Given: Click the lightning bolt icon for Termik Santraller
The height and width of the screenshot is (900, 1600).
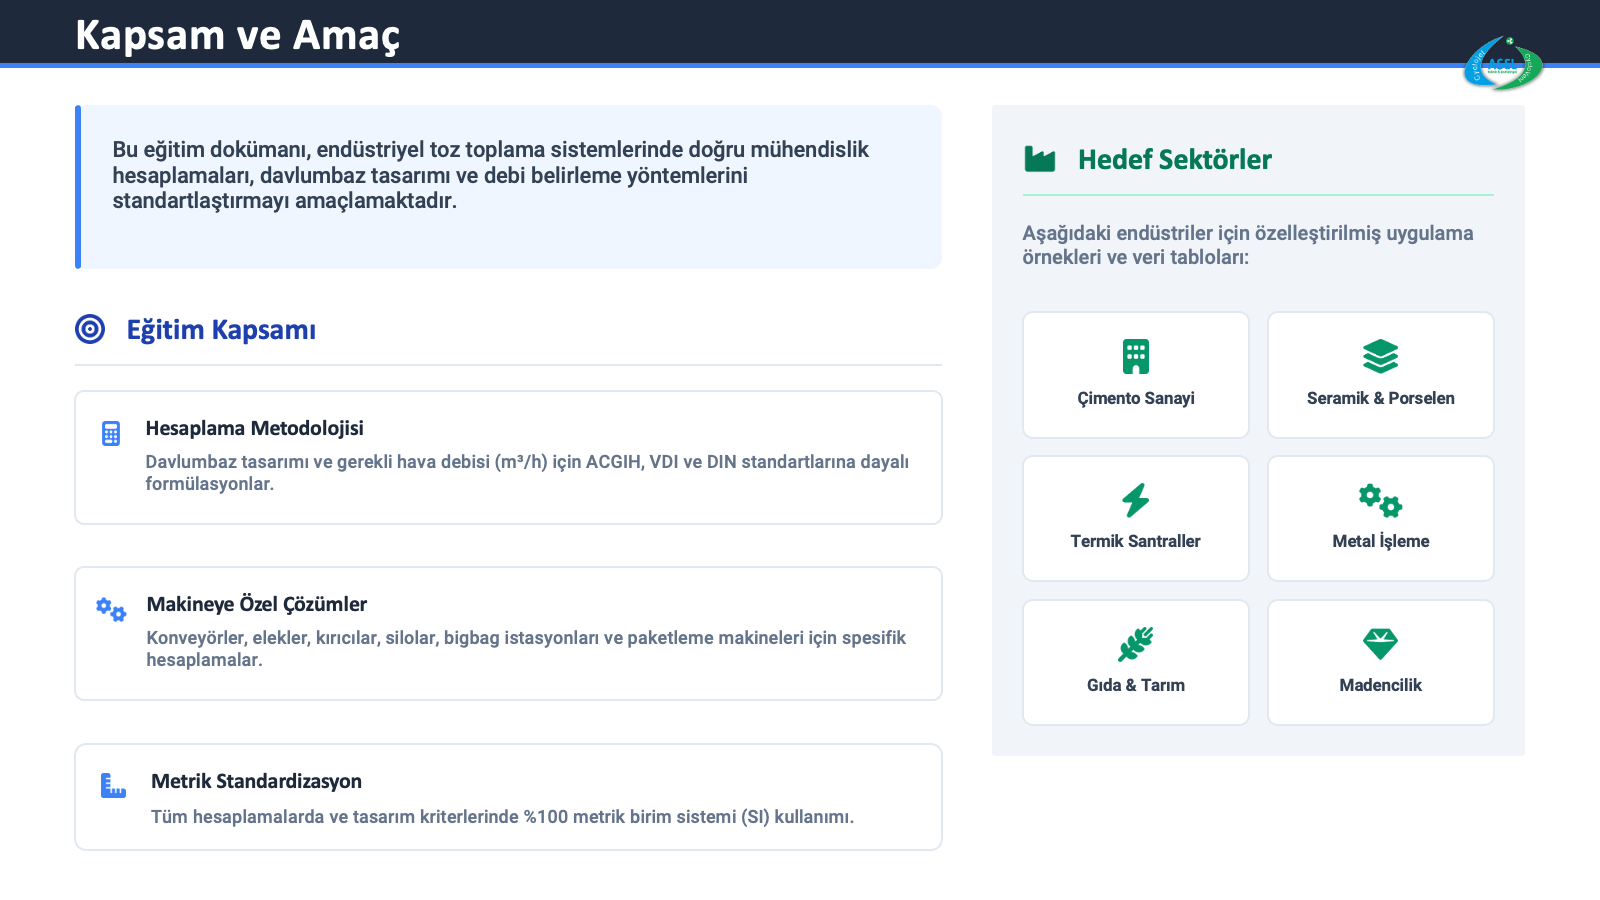Looking at the screenshot, I should (1135, 500).
